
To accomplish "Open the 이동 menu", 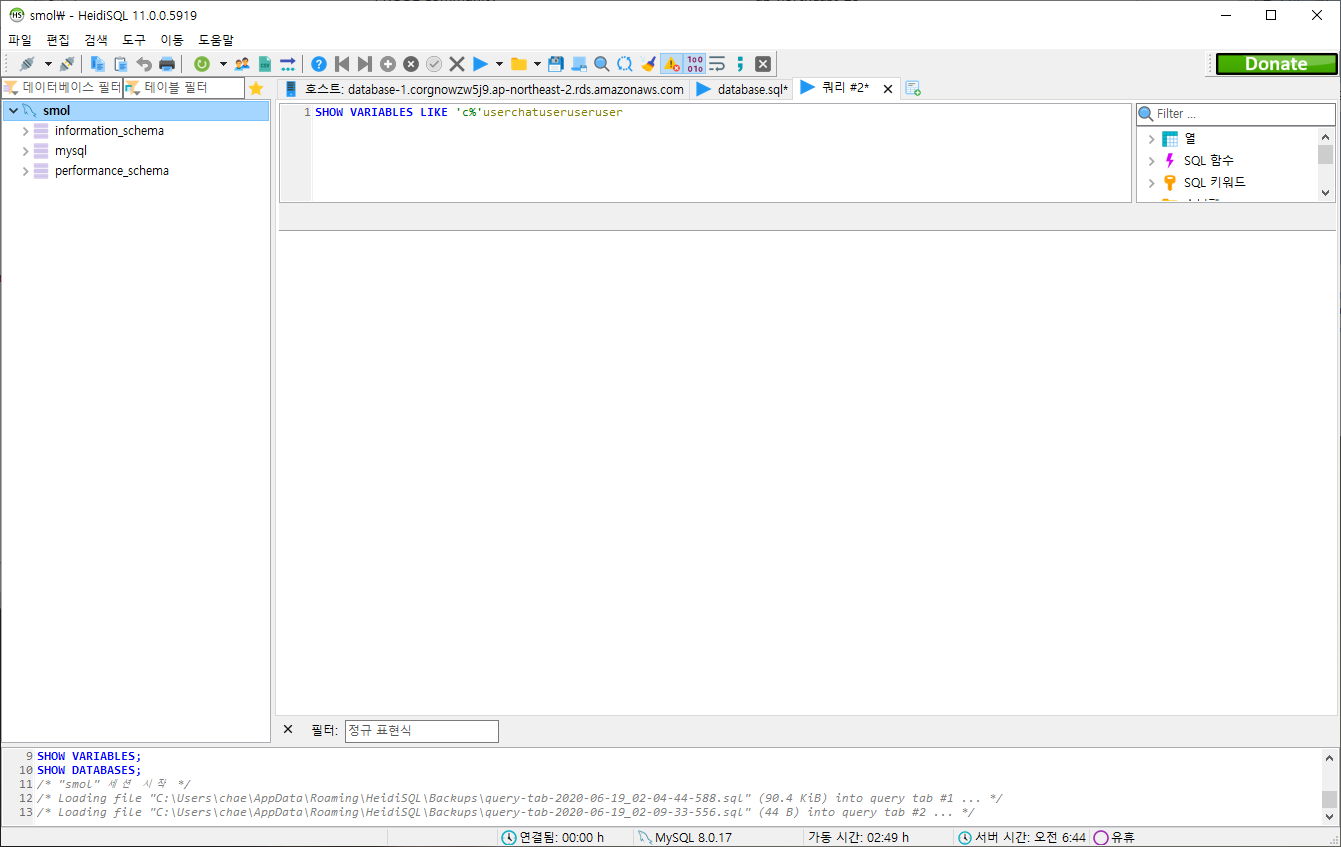I will click(x=172, y=40).
